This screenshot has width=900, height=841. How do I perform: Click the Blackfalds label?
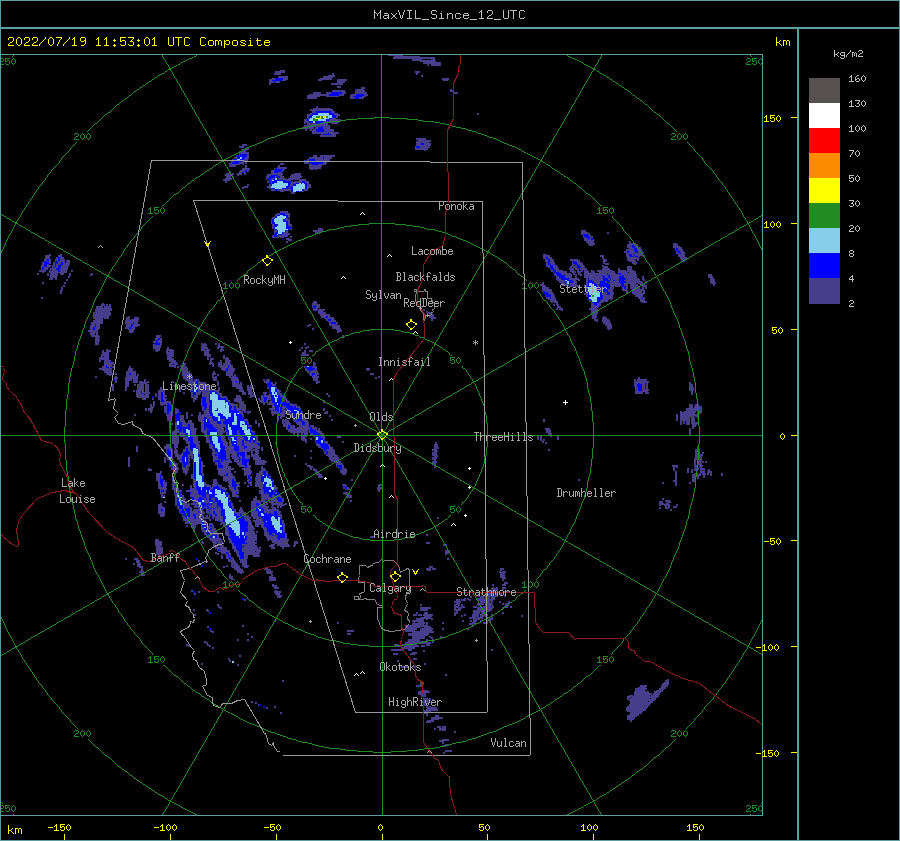(x=425, y=277)
